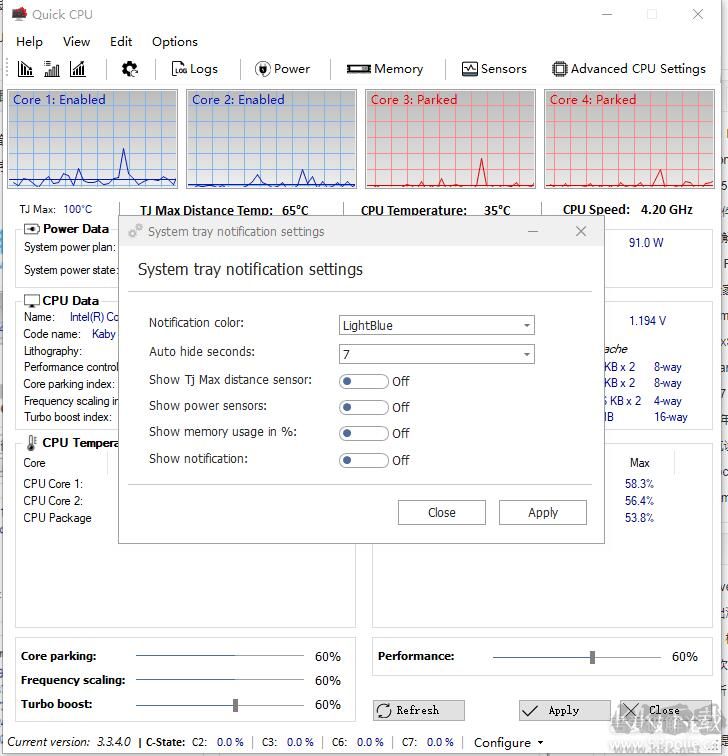Open the Auto hide seconds dropdown
The width and height of the screenshot is (728, 756).
(437, 354)
